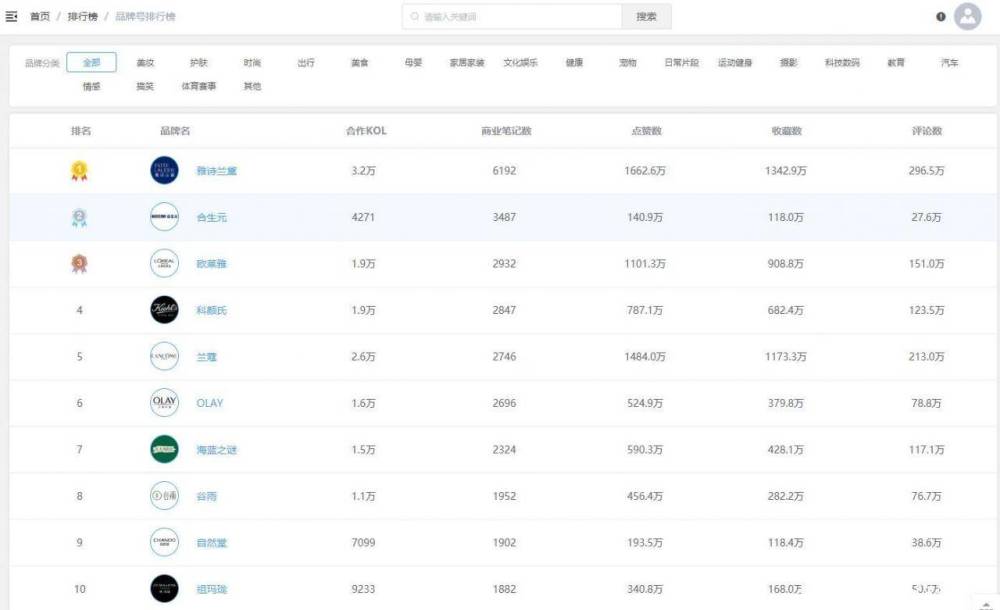Click the L'Oreal brand logo
Viewport: 1000px width, 610px height.
point(164,264)
